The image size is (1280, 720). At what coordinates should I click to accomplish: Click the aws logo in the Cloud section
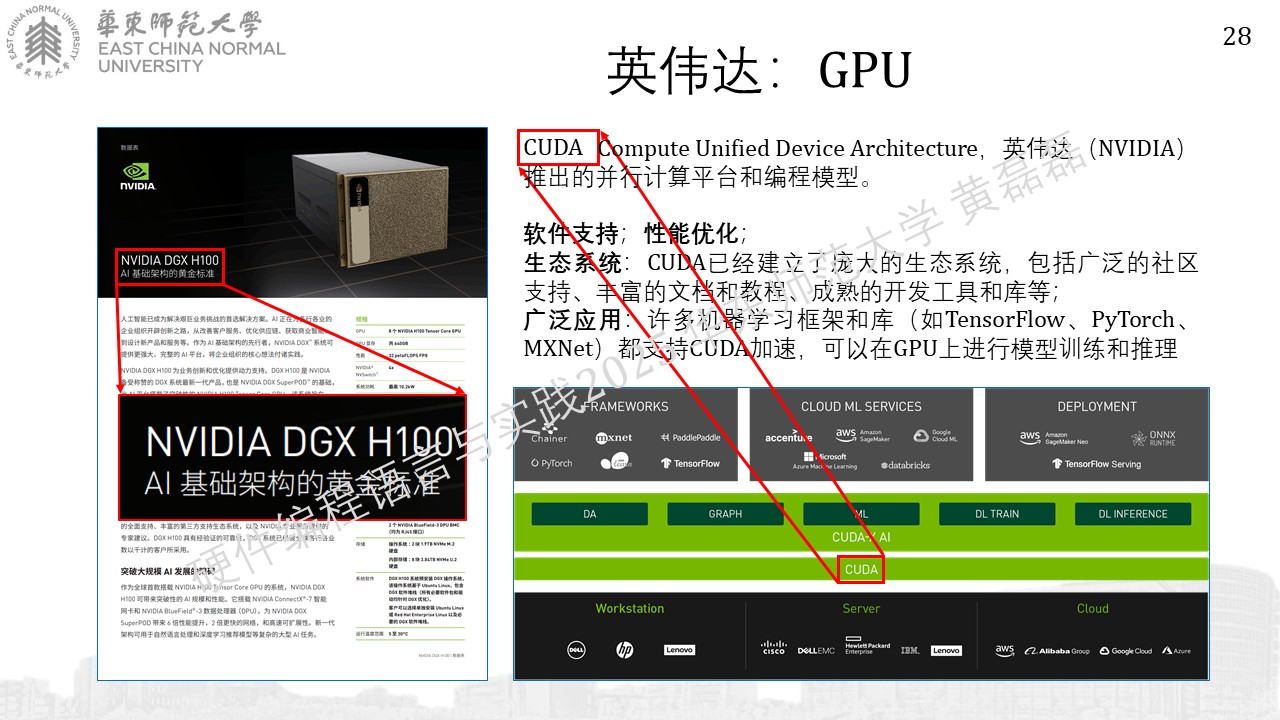coord(1004,651)
